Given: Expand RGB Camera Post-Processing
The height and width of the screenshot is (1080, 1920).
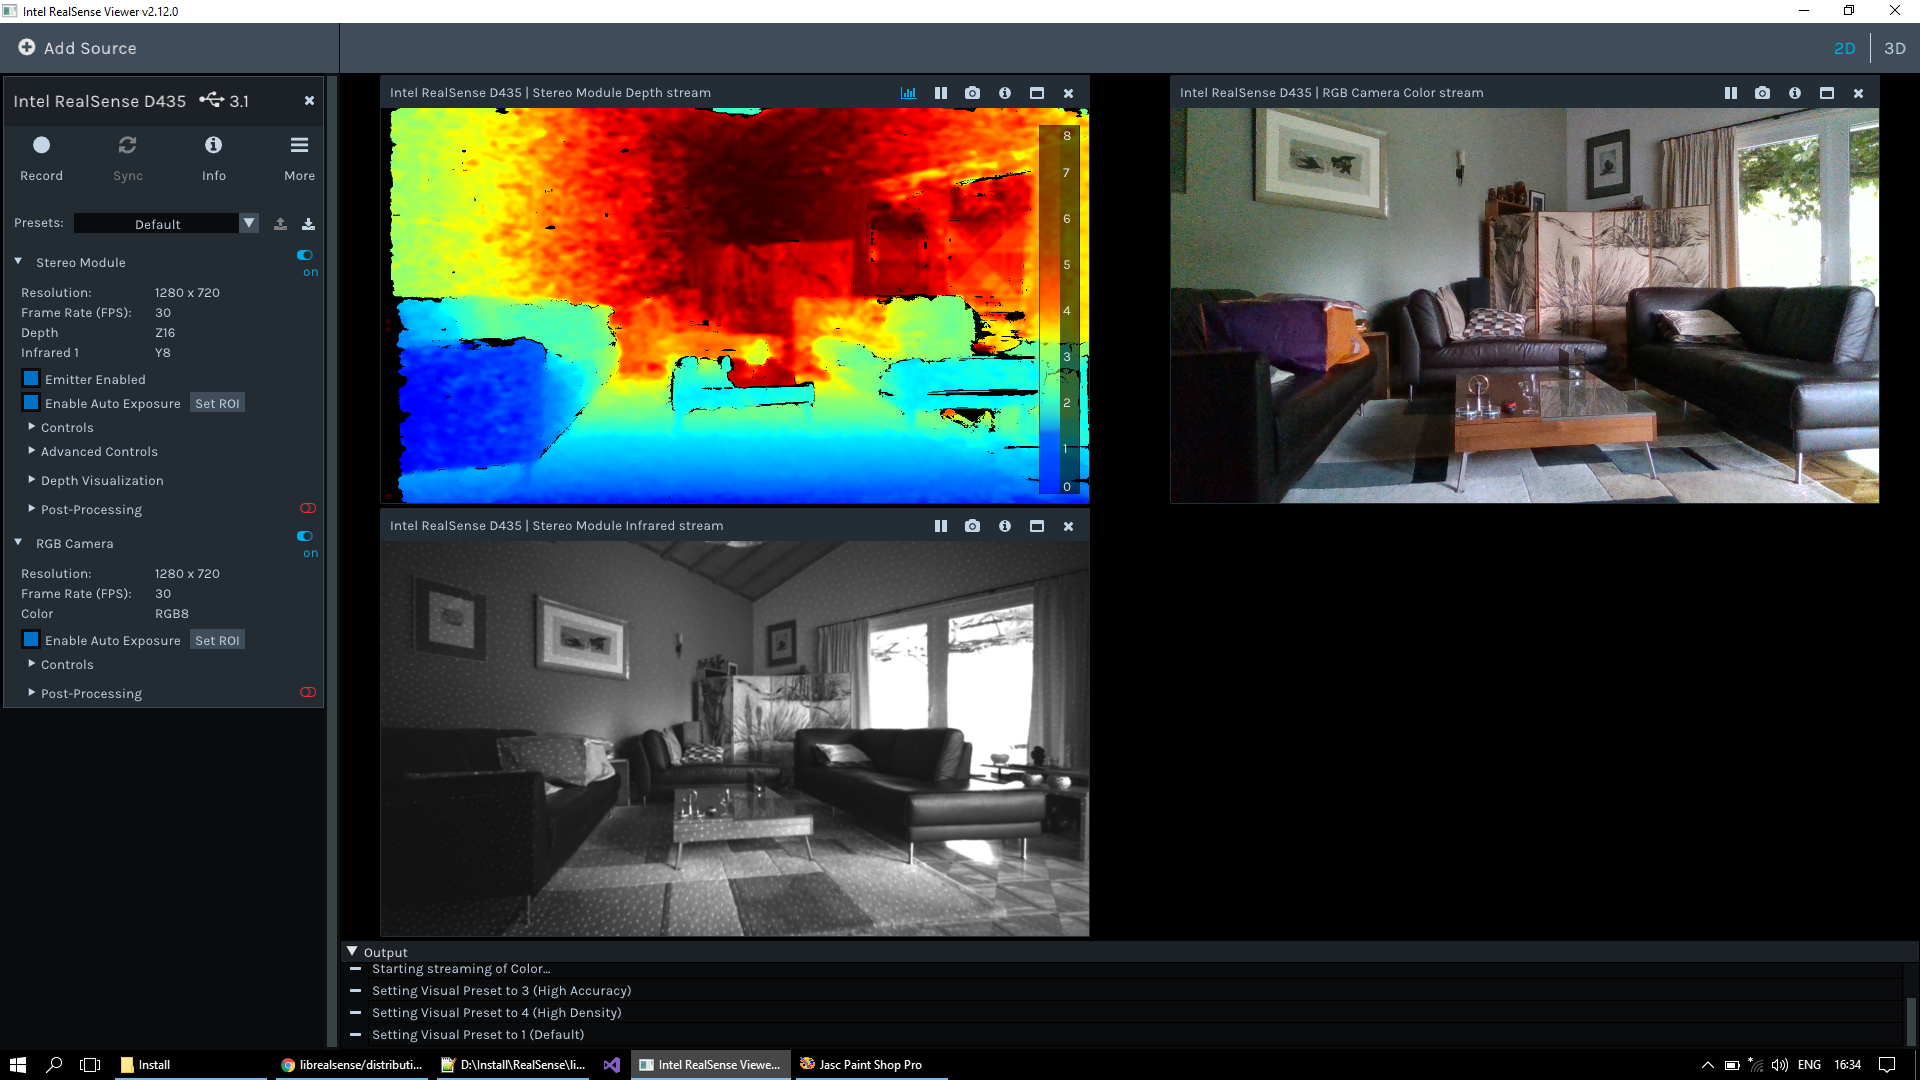Looking at the screenshot, I should 31,693.
